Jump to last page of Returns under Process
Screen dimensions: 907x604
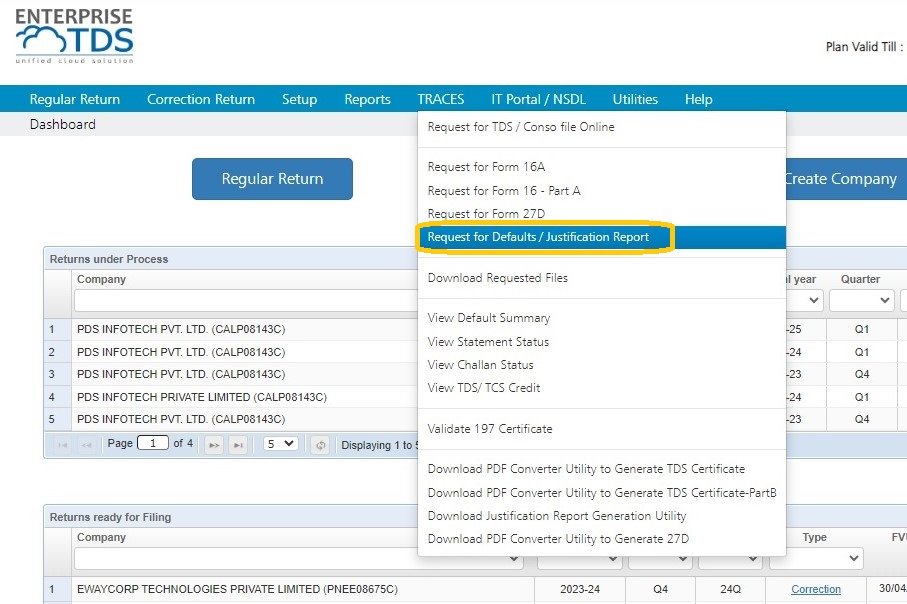coord(238,443)
